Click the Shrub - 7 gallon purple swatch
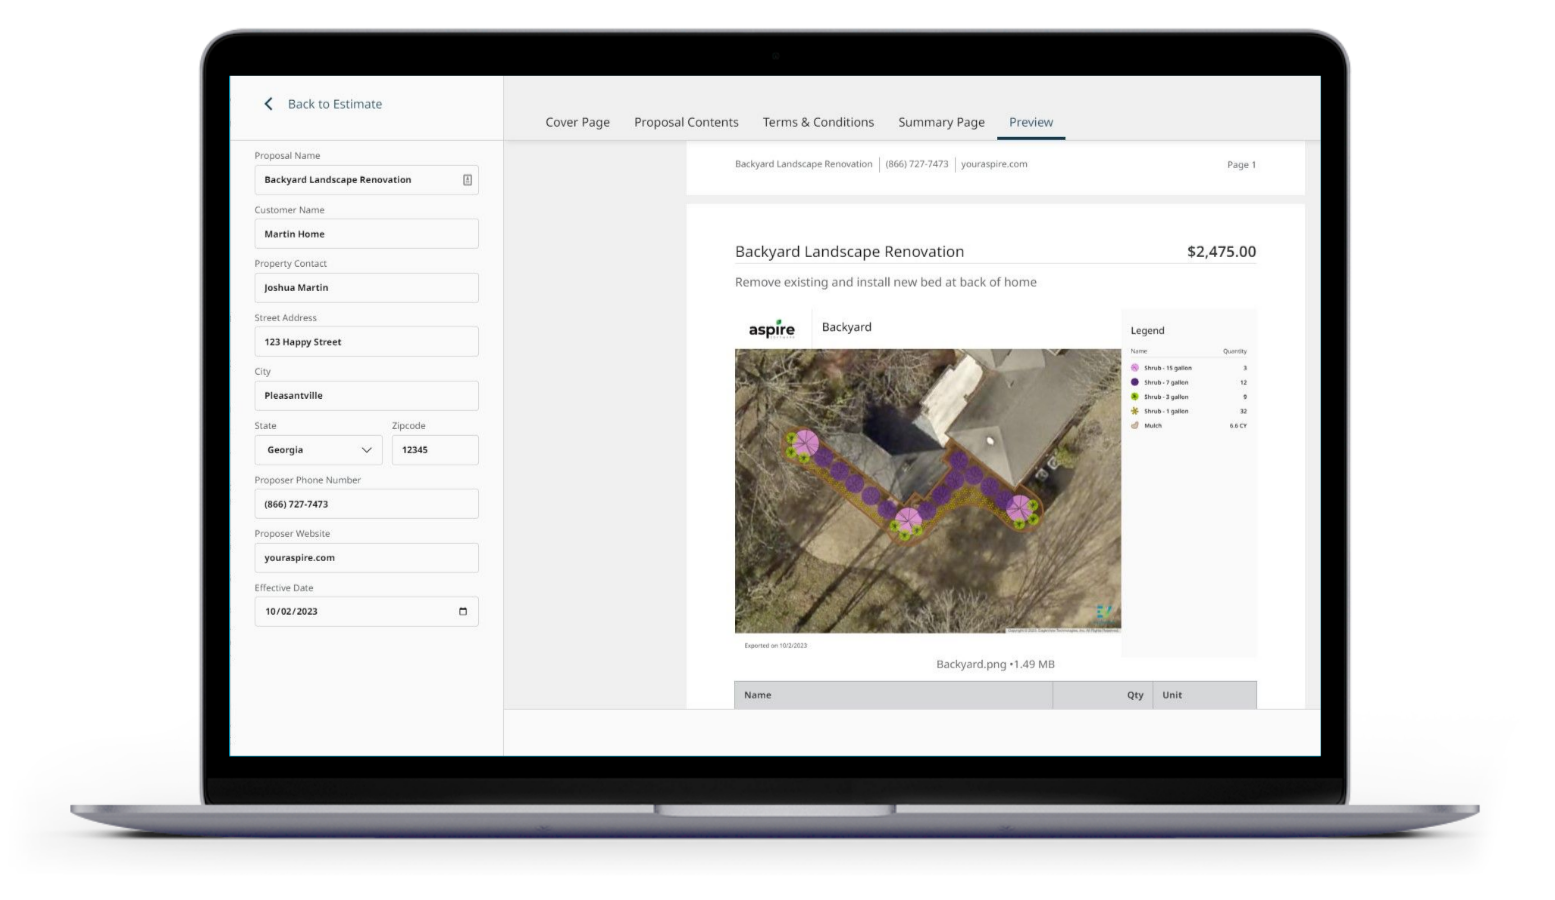 pyautogui.click(x=1135, y=382)
